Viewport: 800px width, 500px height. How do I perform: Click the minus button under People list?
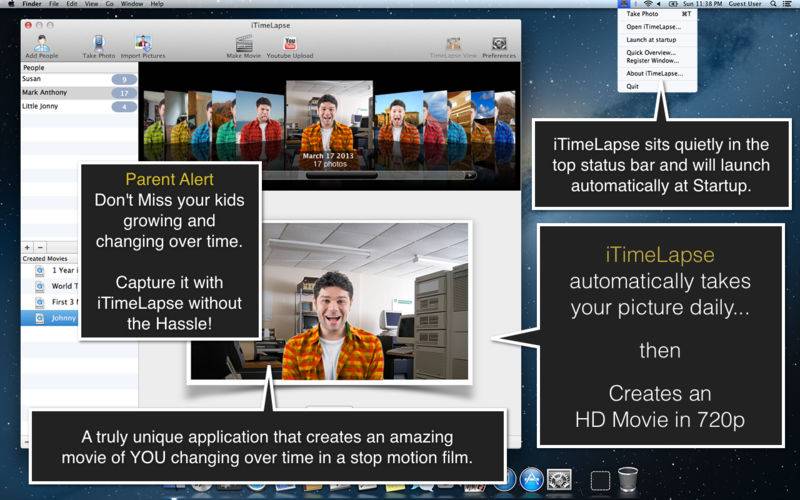[40, 247]
